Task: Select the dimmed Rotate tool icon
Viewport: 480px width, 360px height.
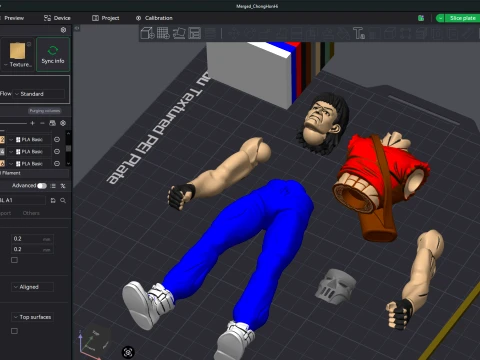Action: click(249, 33)
